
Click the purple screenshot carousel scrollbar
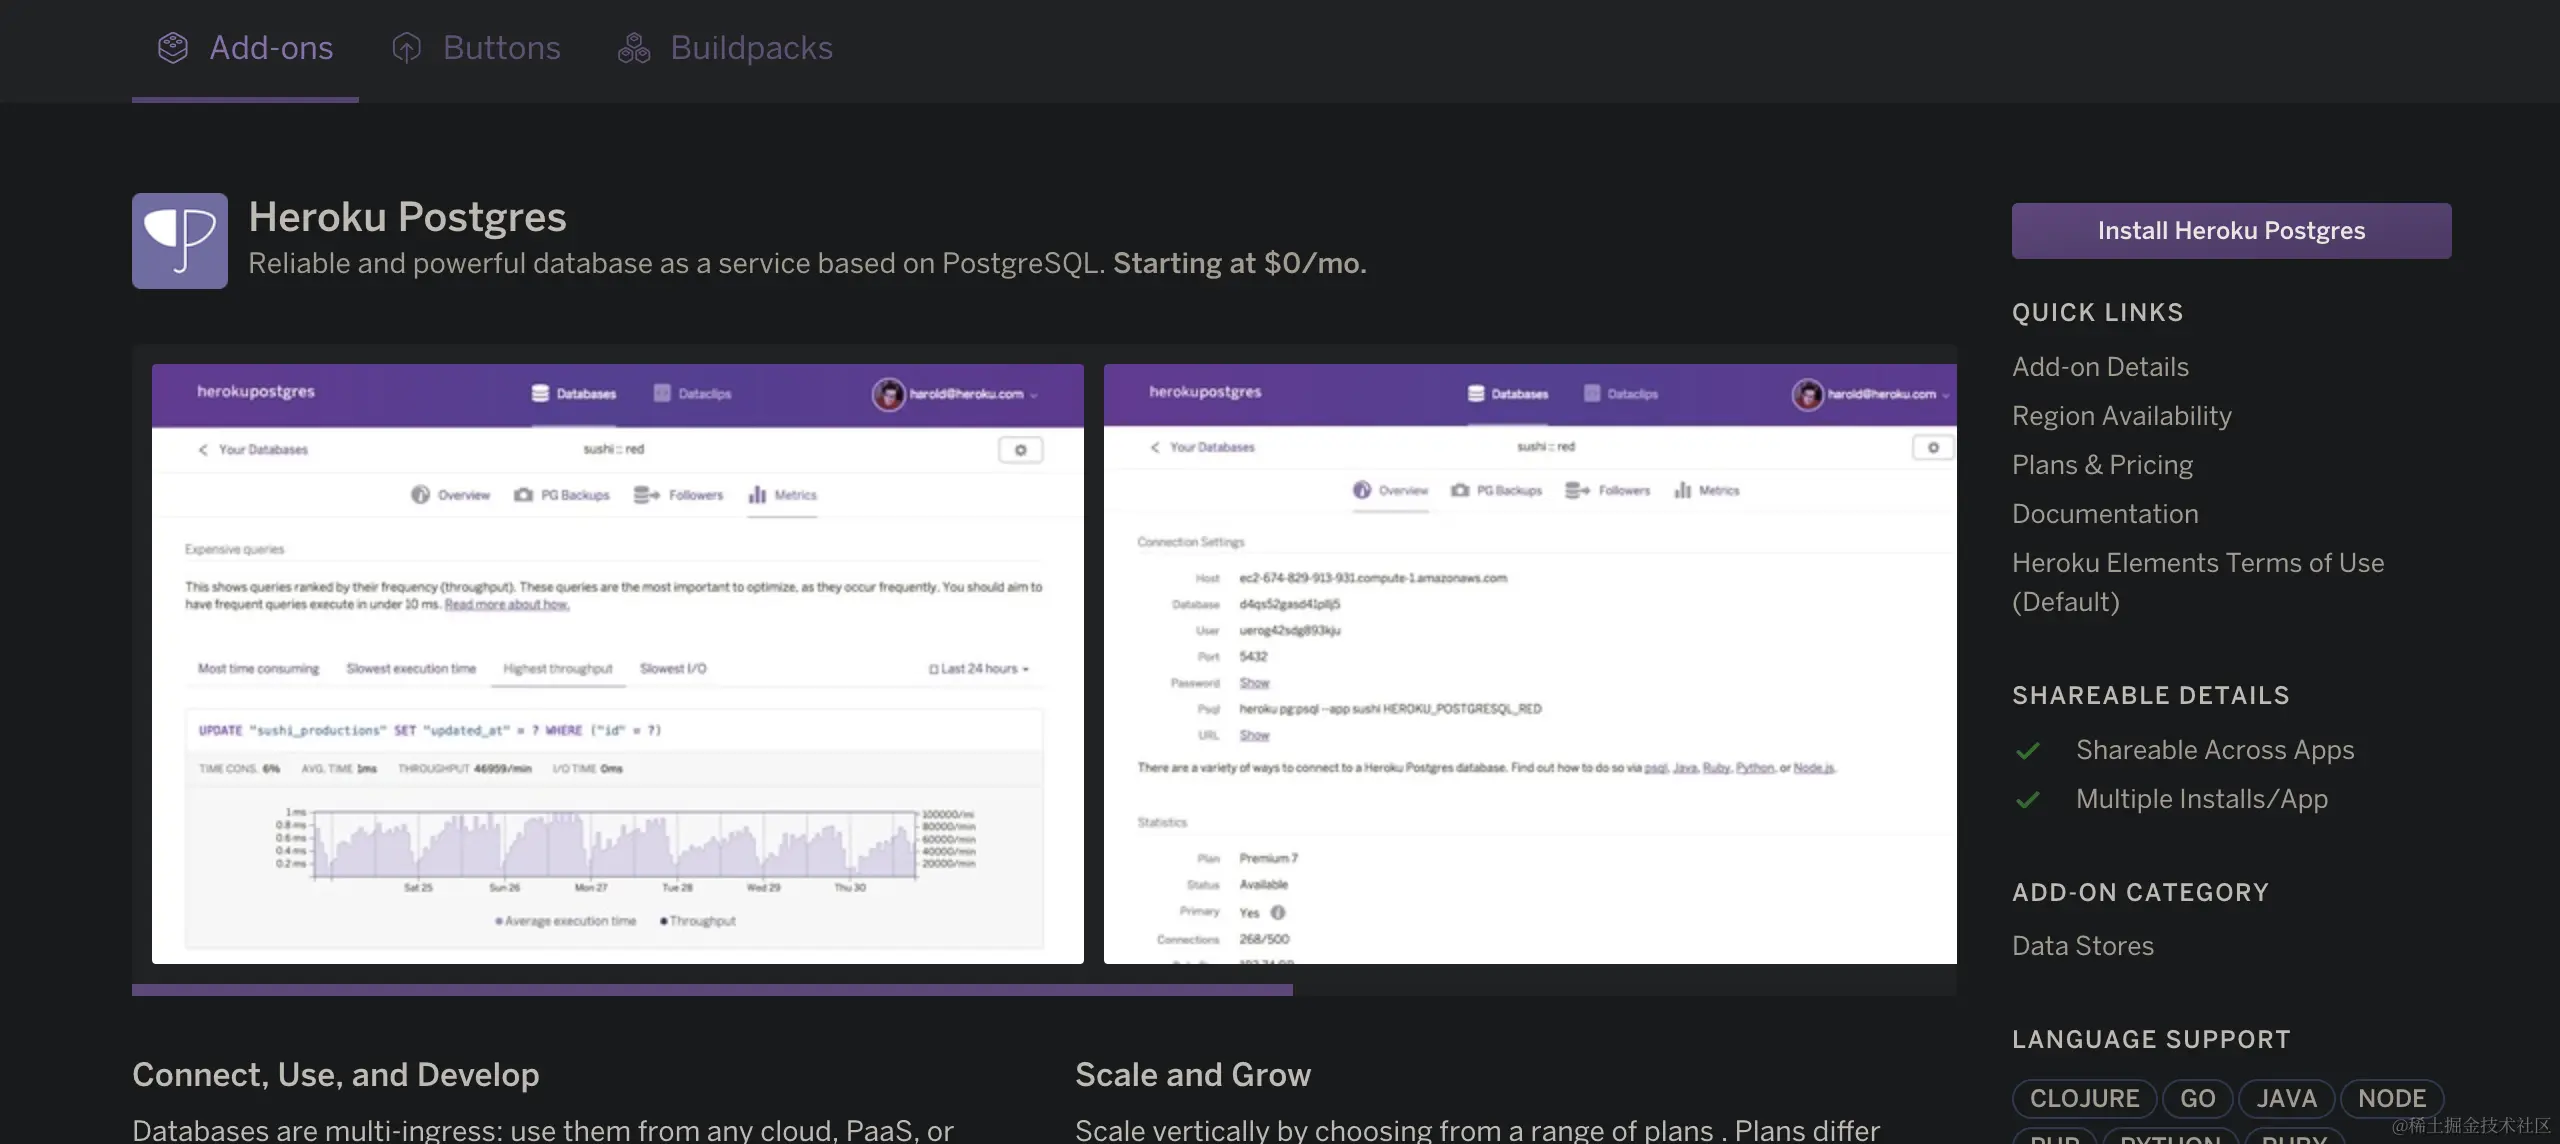point(712,990)
